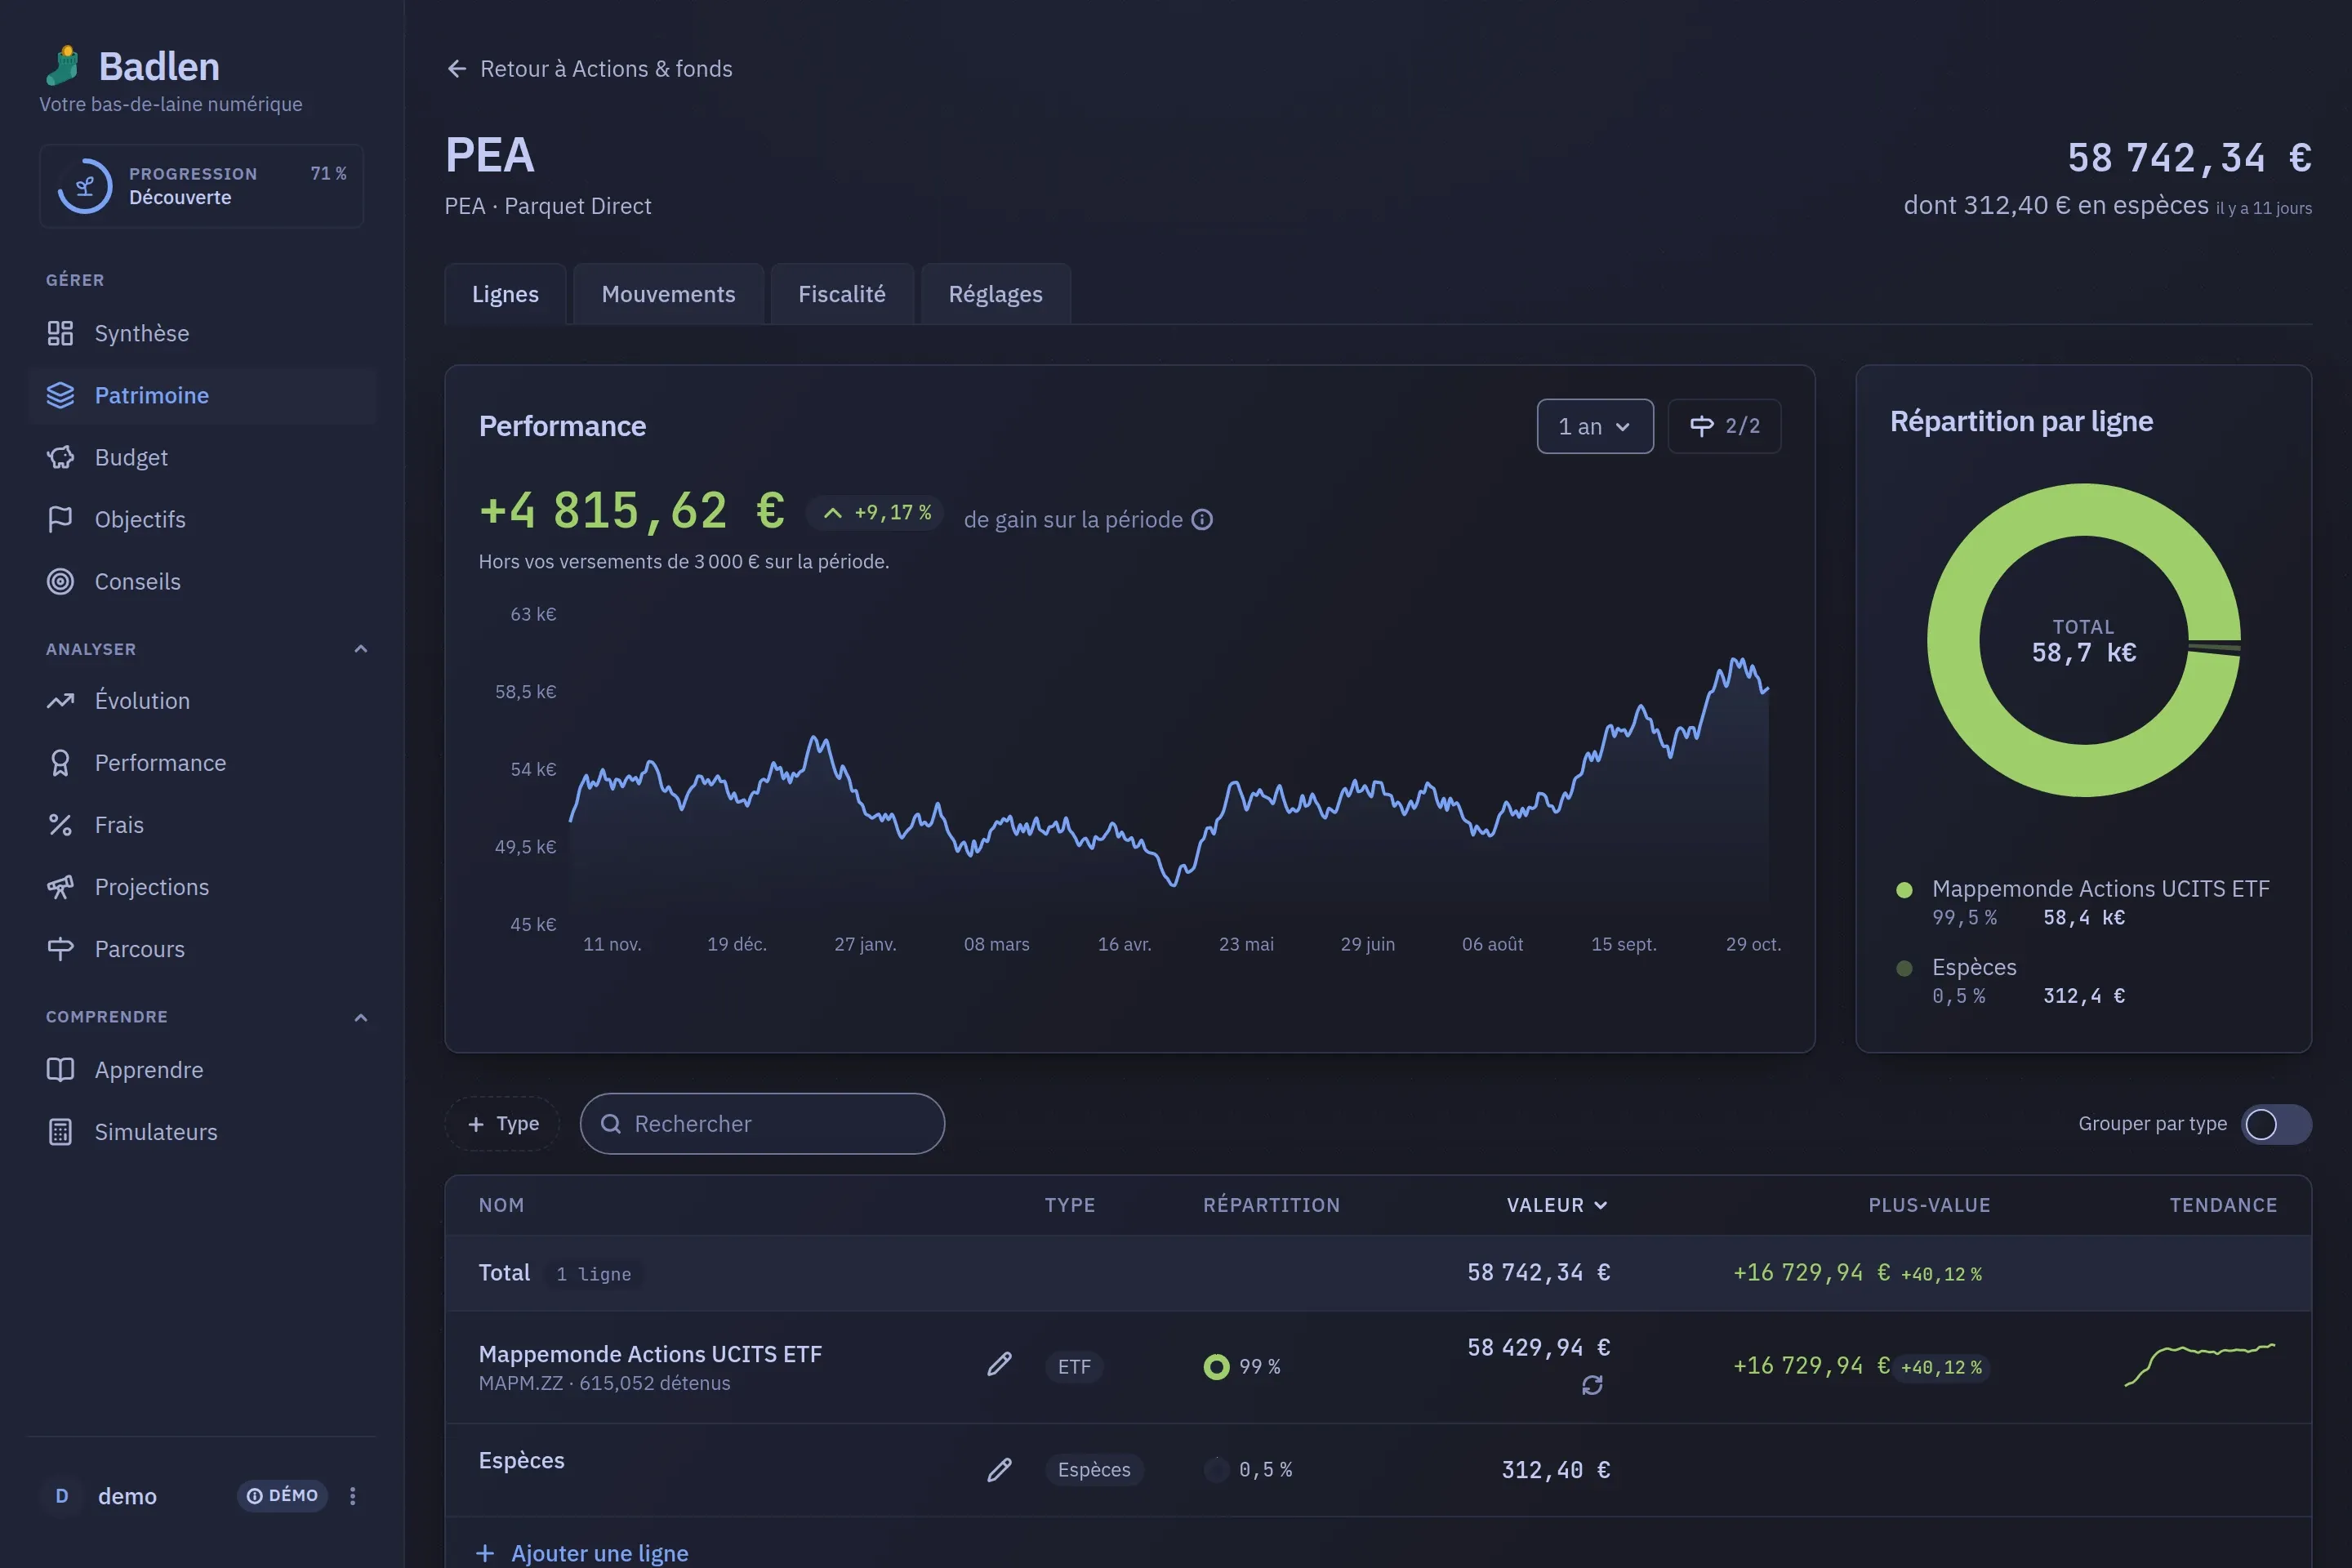This screenshot has width=2352, height=1568.
Task: Open the Progression Découverte 71 % card
Action: [202, 186]
